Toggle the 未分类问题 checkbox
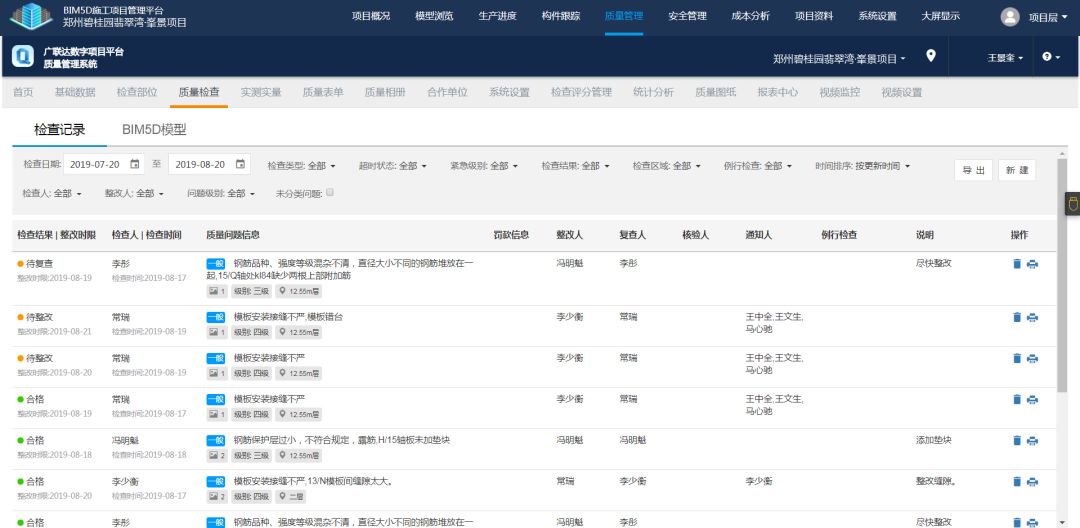This screenshot has height=528, width=1080. tap(330, 193)
